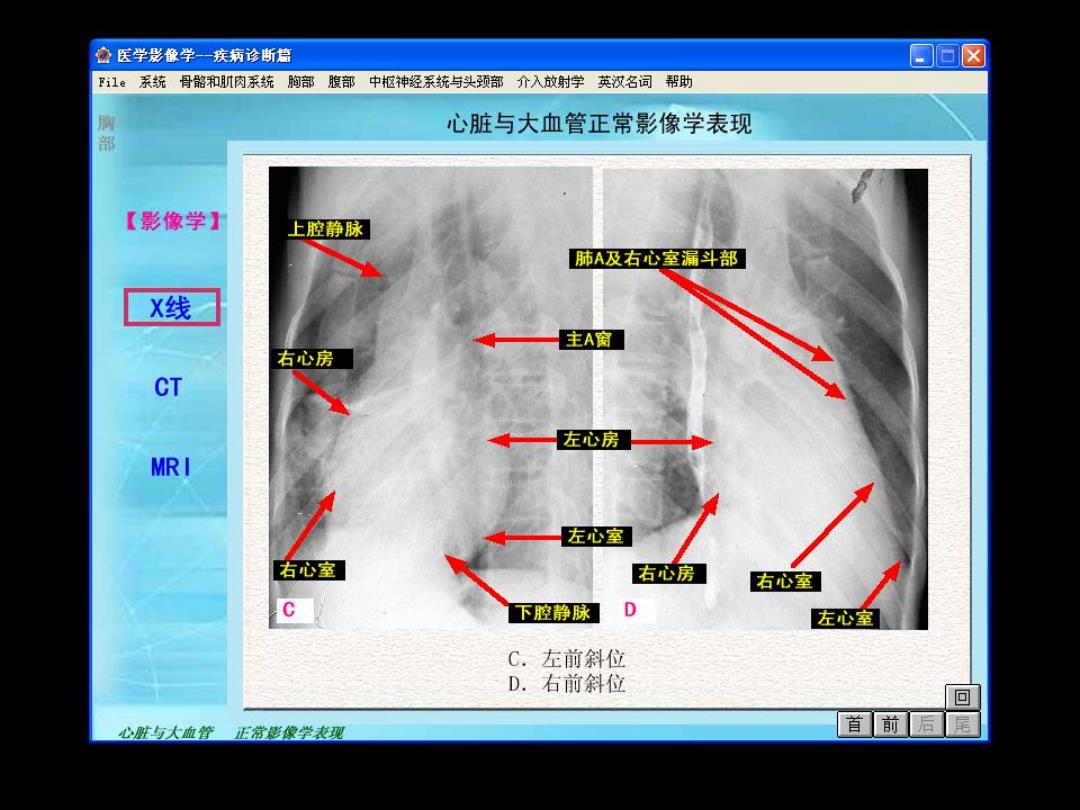Viewport: 1080px width, 810px height.
Task: Click the disabled 后 next button
Action: [x=926, y=724]
